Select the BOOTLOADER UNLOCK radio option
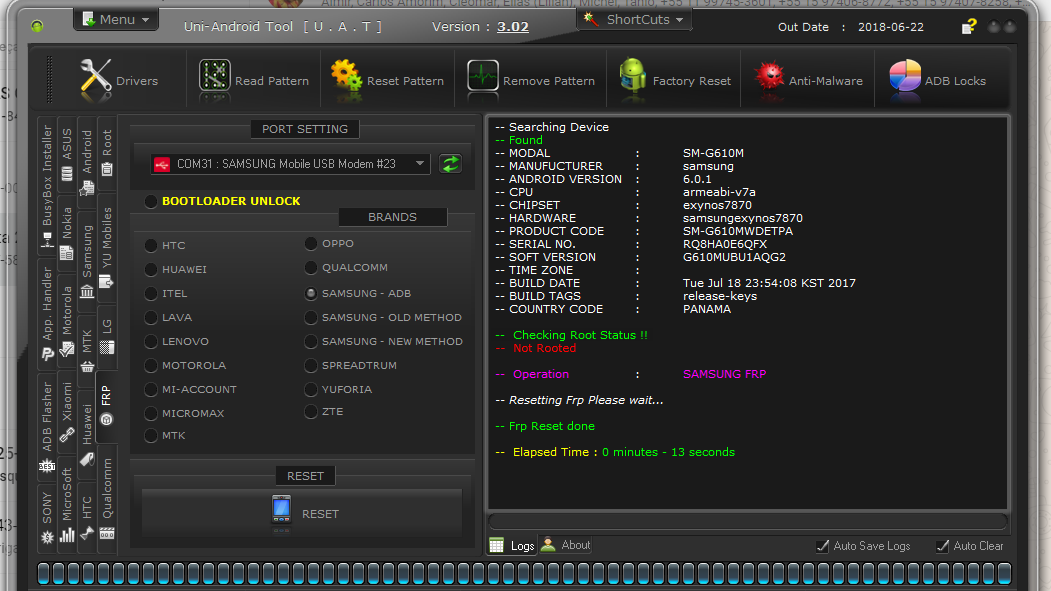 151,201
